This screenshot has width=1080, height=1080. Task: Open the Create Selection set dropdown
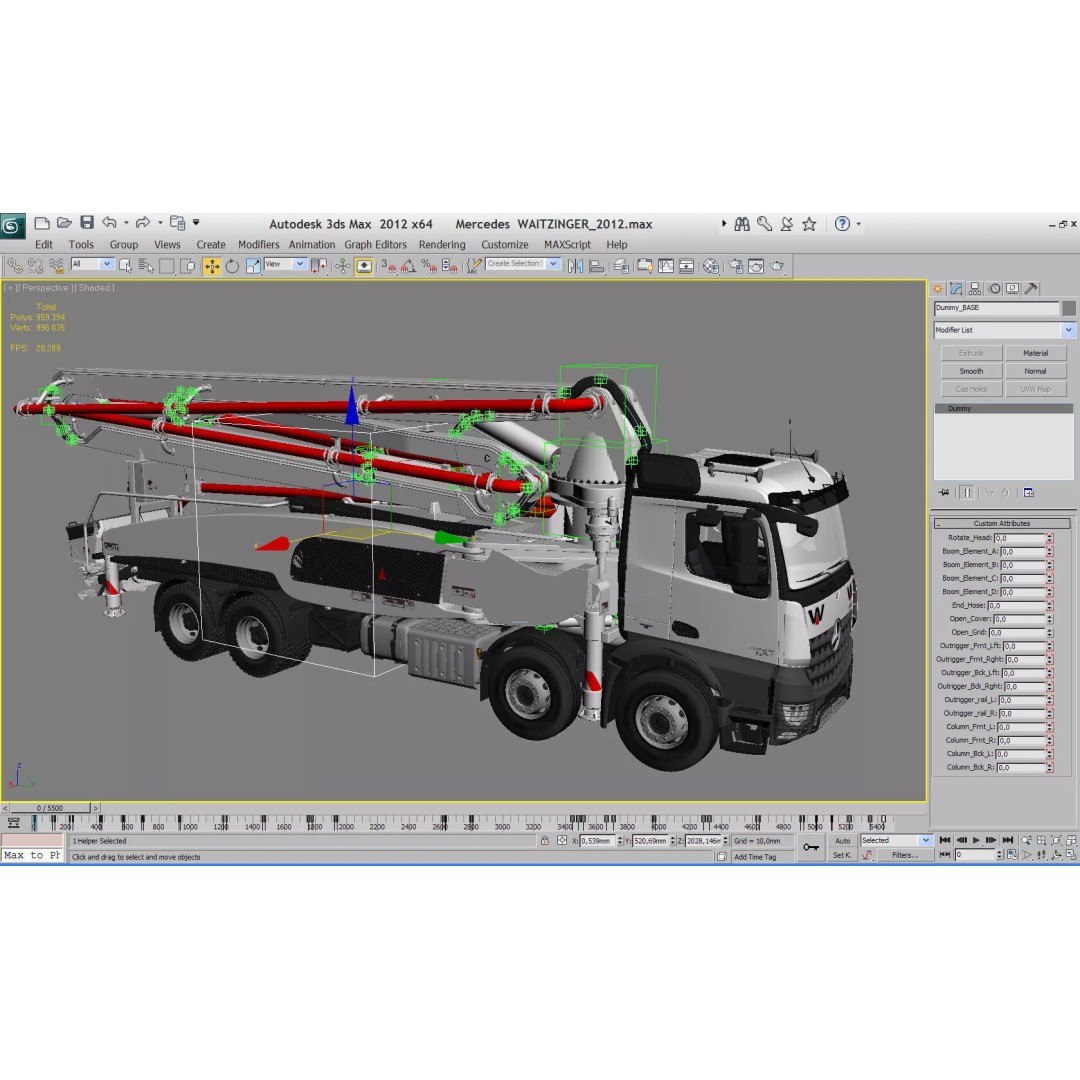[x=553, y=264]
